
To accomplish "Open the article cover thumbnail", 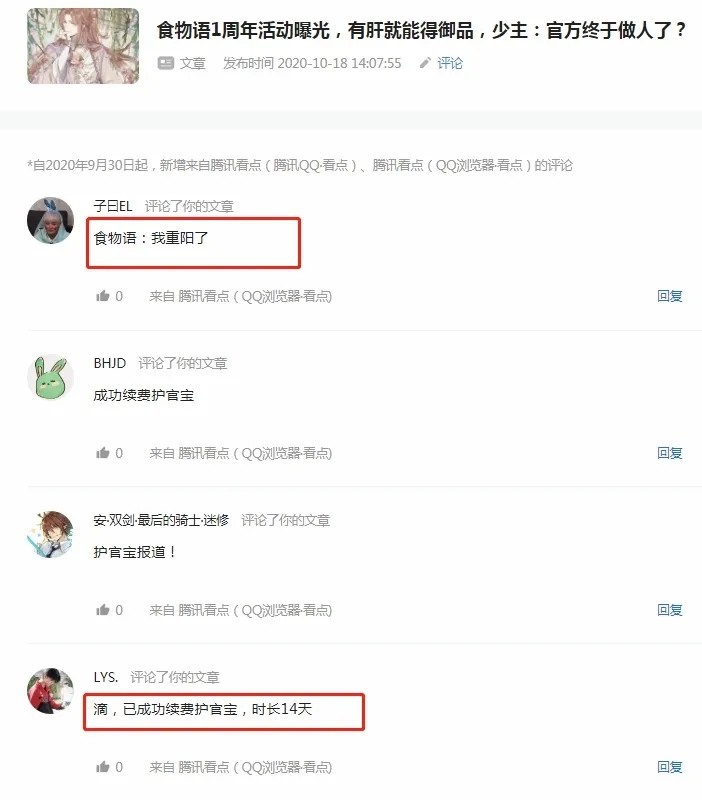I will coord(83,46).
